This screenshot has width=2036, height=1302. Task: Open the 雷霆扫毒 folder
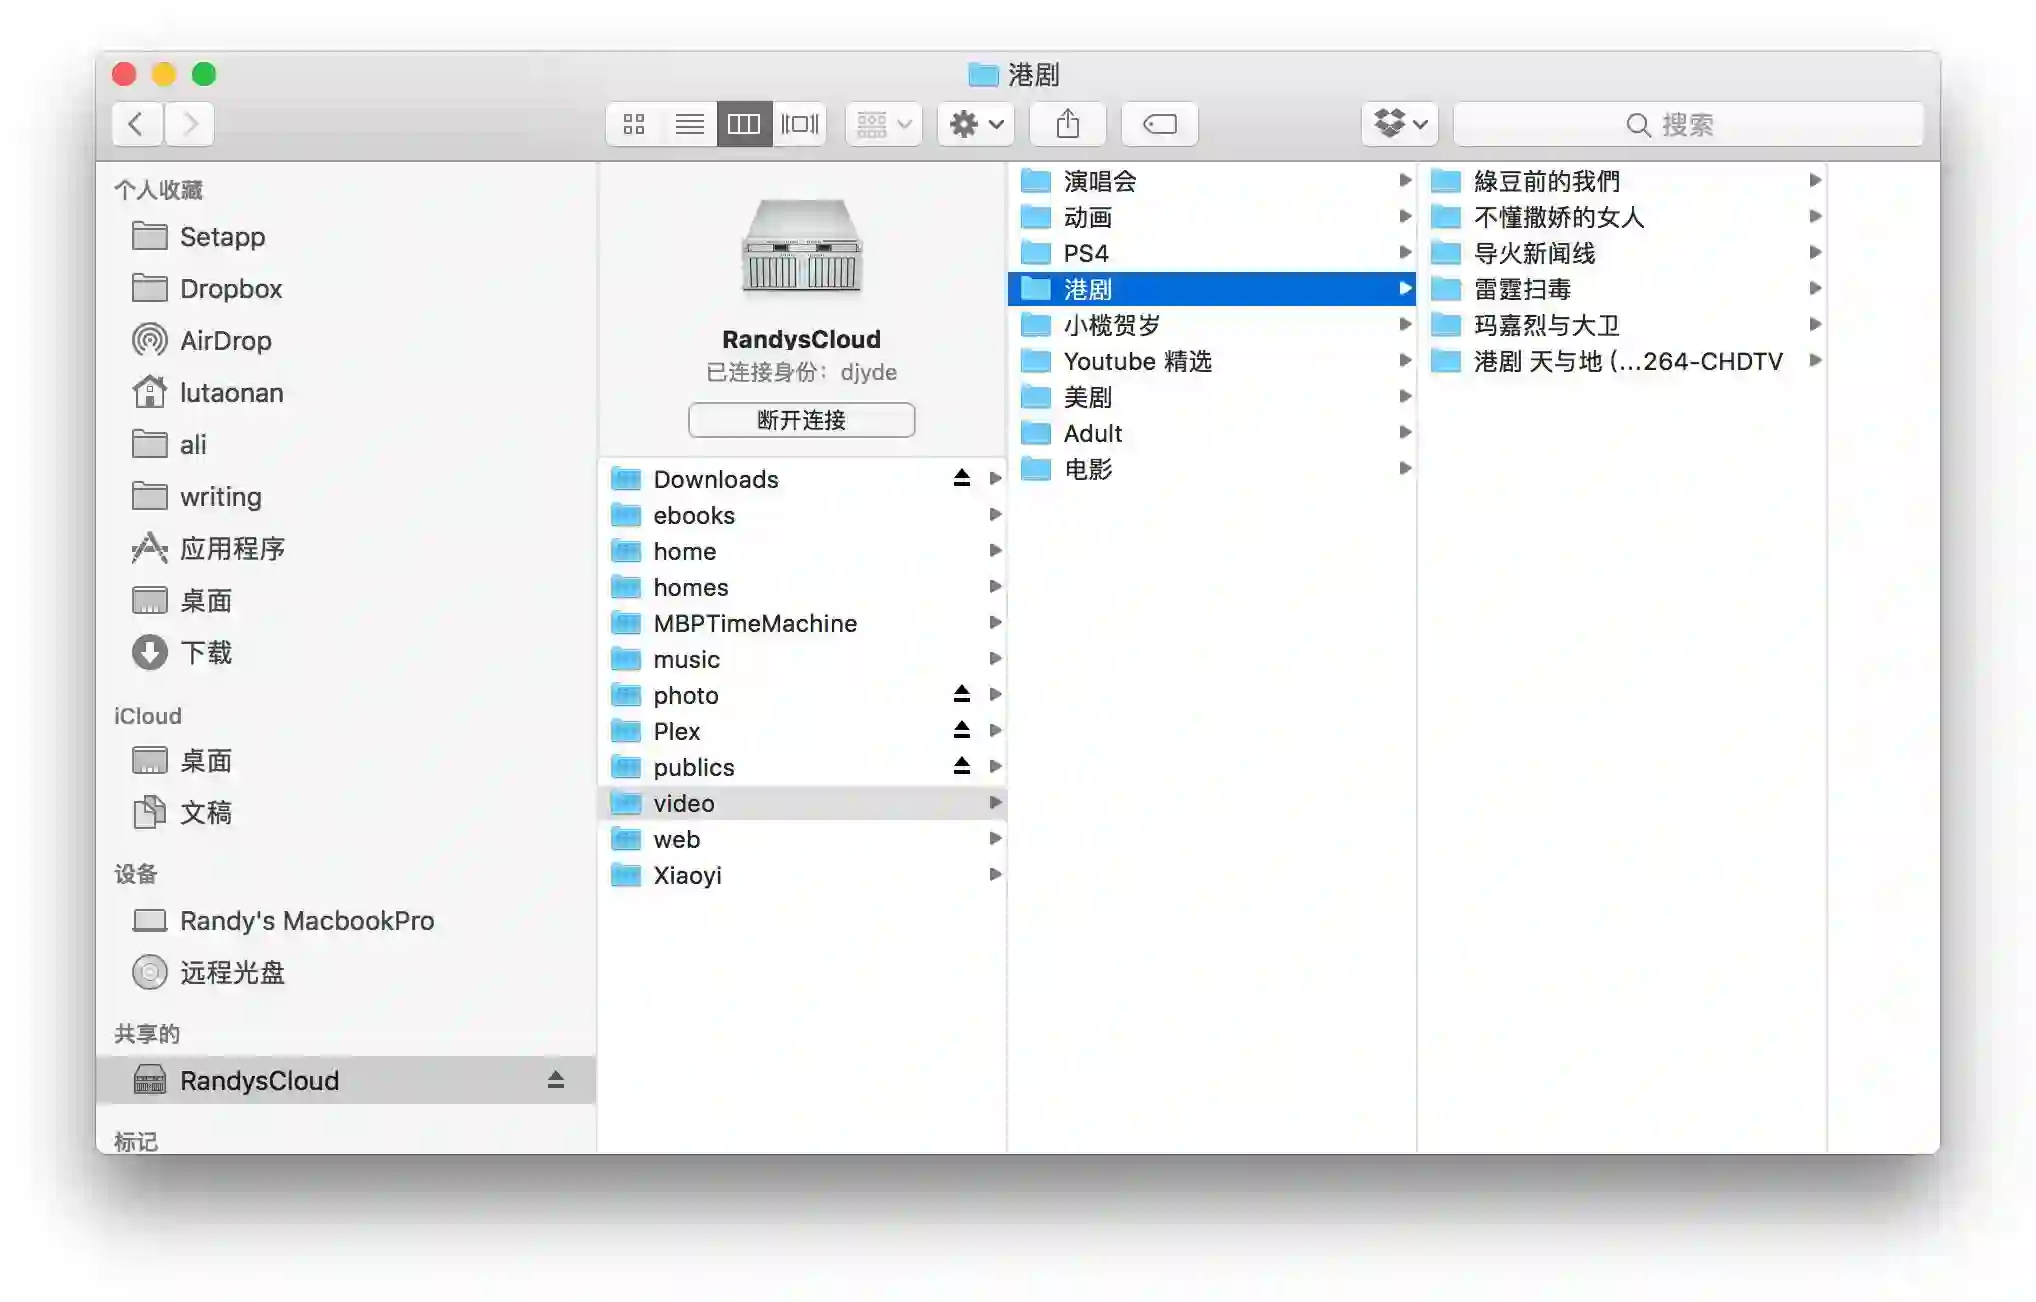coord(1522,289)
